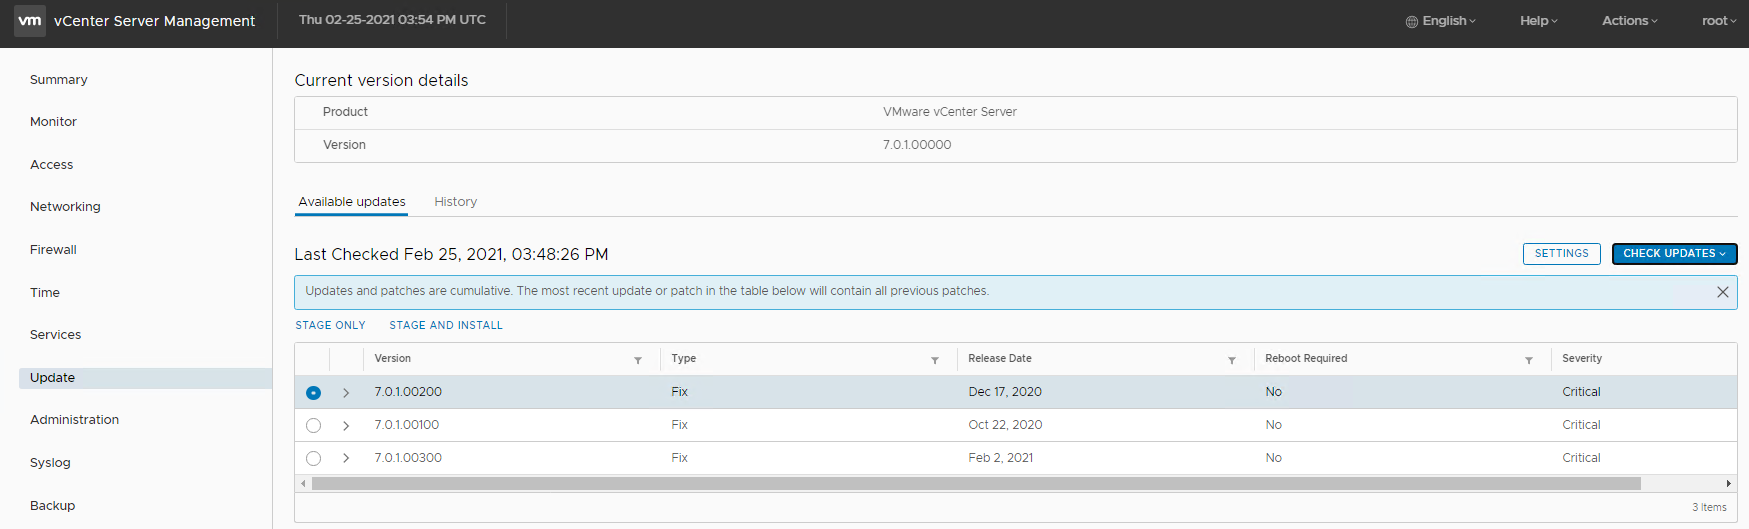Filter the Version column
The height and width of the screenshot is (529, 1749).
(638, 360)
